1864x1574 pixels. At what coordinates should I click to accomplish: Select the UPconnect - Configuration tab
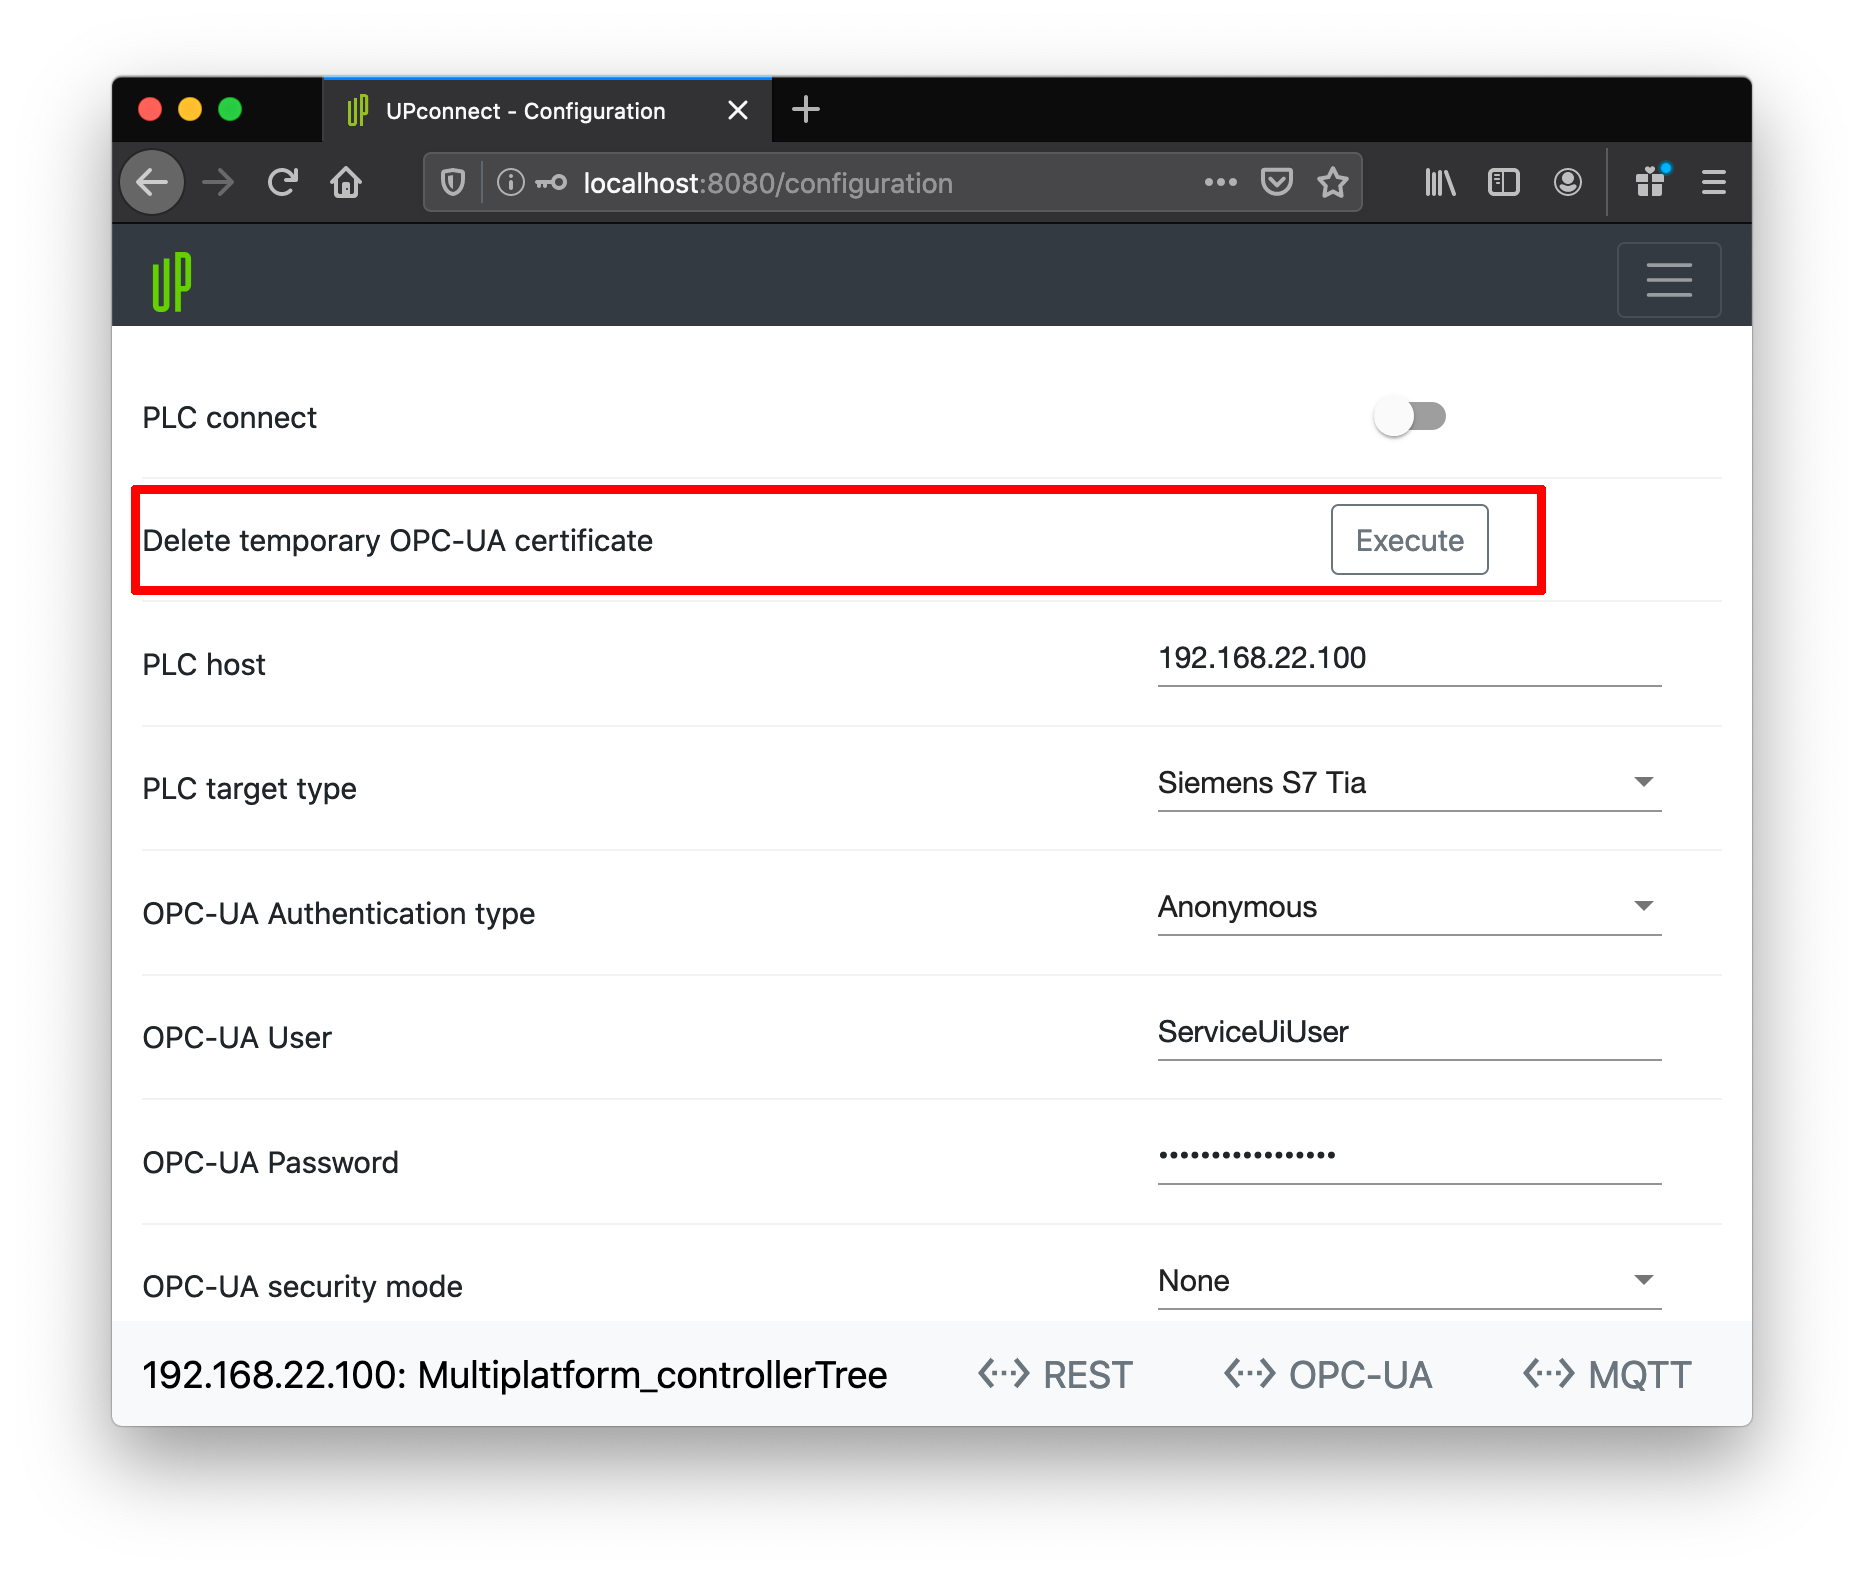[x=525, y=111]
